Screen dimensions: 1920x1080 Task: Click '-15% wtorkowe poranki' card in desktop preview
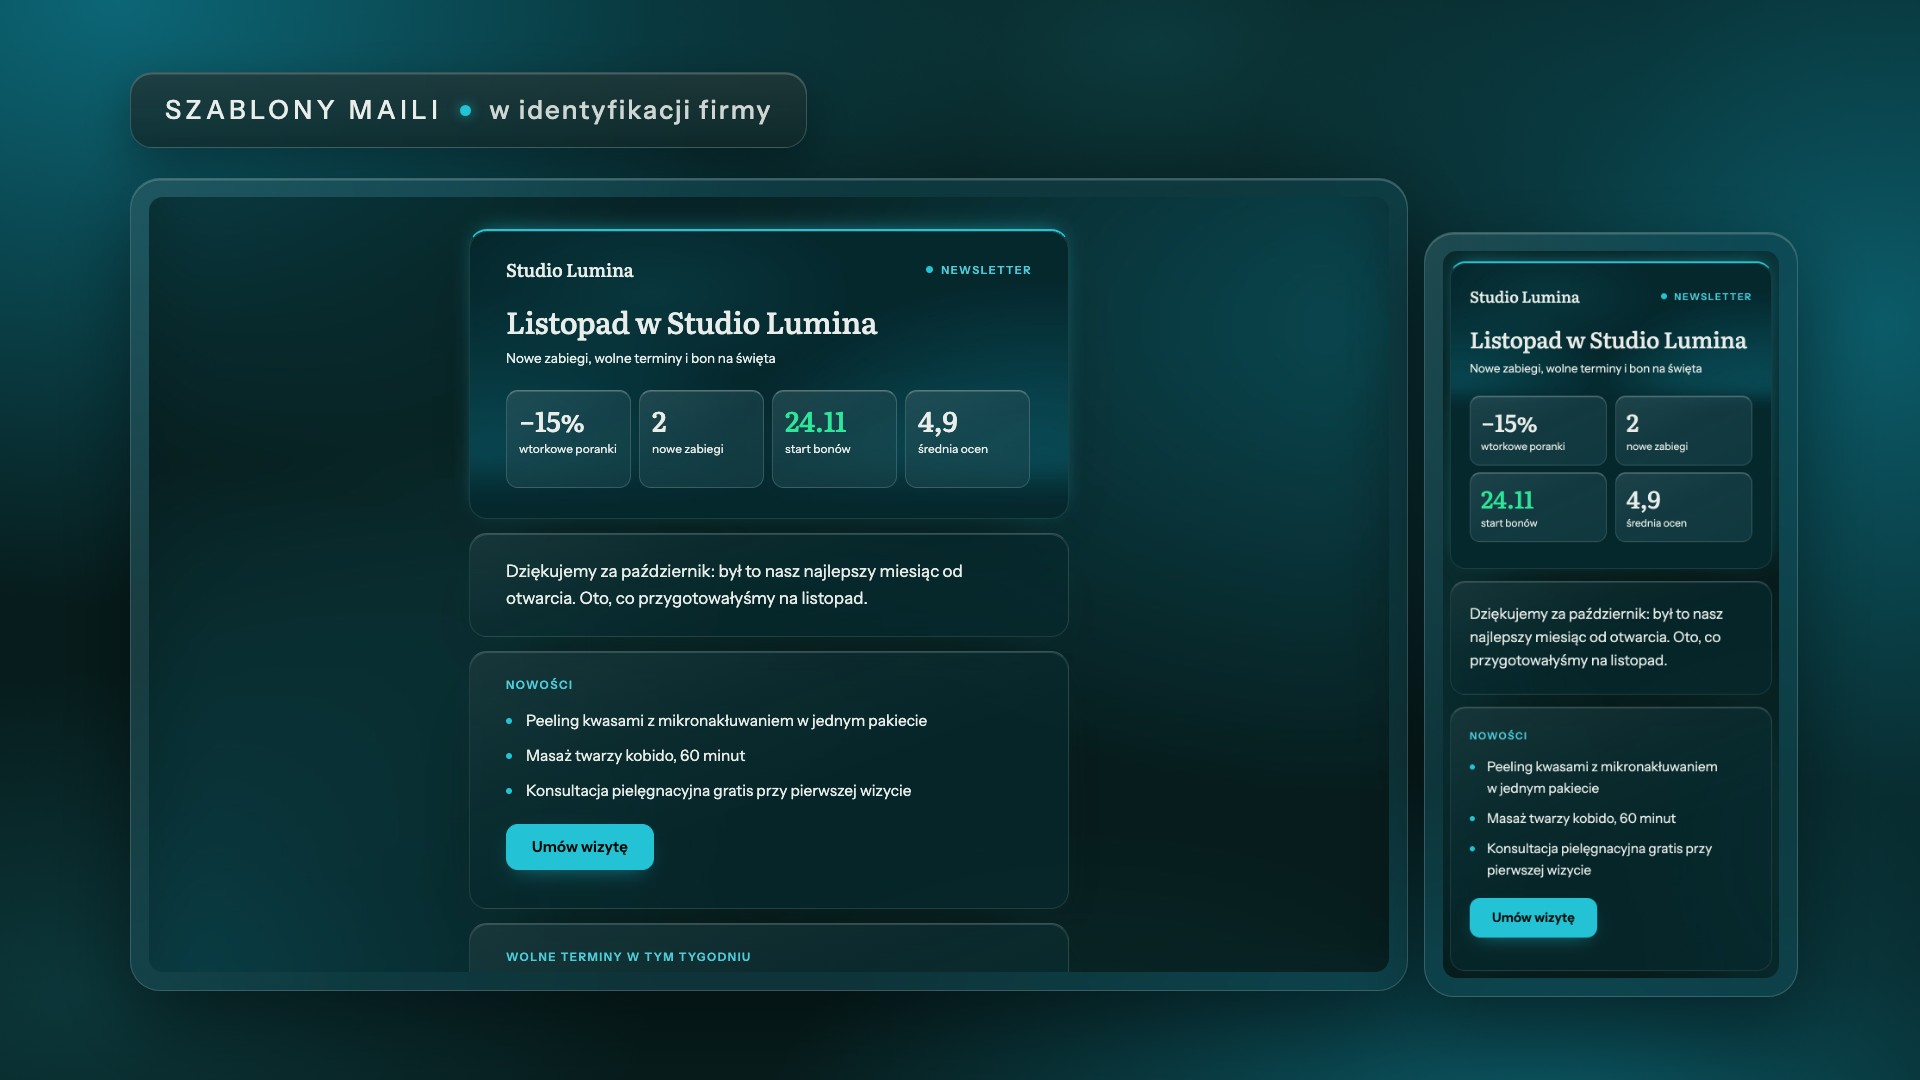(x=568, y=439)
